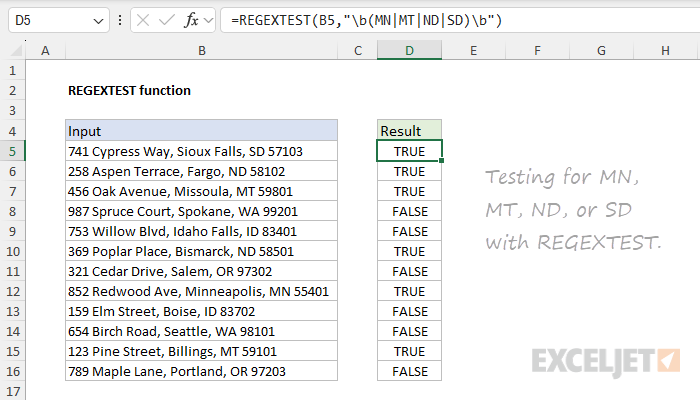Select cell '852 Redwood Ave, Minneapolis, MN 55401'
This screenshot has height=400, width=700.
[x=201, y=292]
